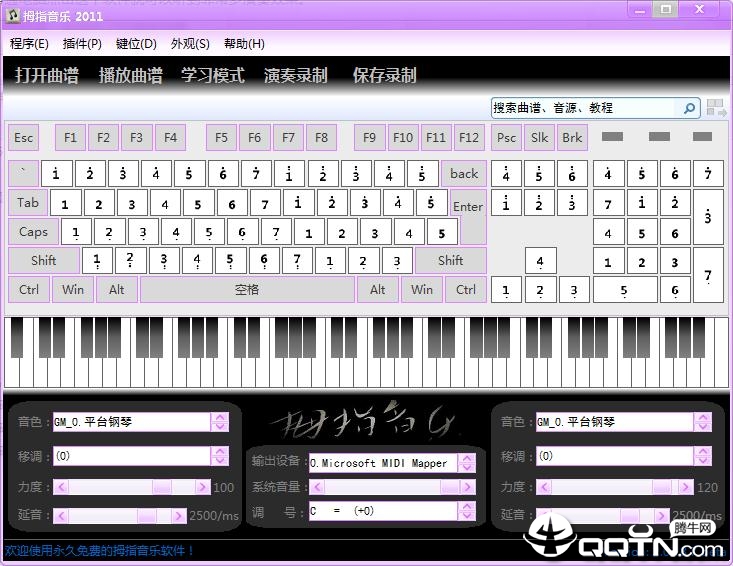
Task: Start 演奏录制 performance recording
Action: [x=295, y=75]
